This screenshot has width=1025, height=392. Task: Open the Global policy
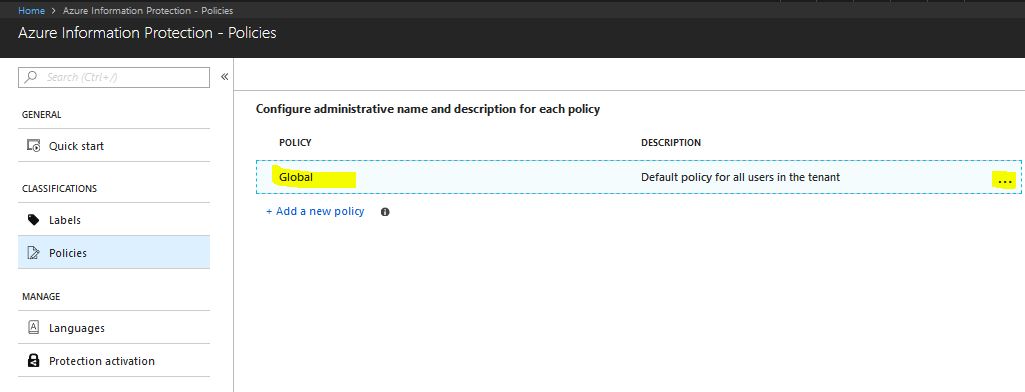pyautogui.click(x=296, y=177)
